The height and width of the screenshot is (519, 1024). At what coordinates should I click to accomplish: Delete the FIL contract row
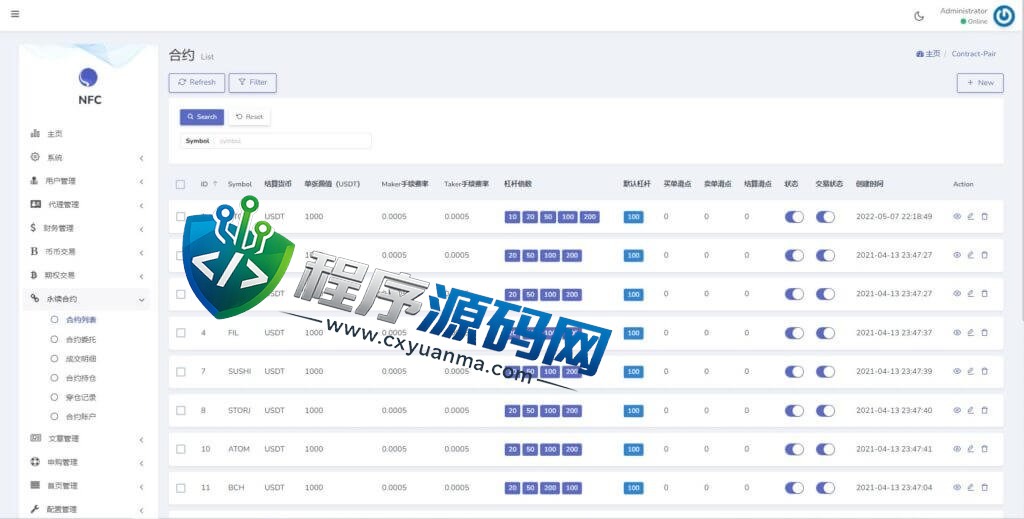click(985, 333)
